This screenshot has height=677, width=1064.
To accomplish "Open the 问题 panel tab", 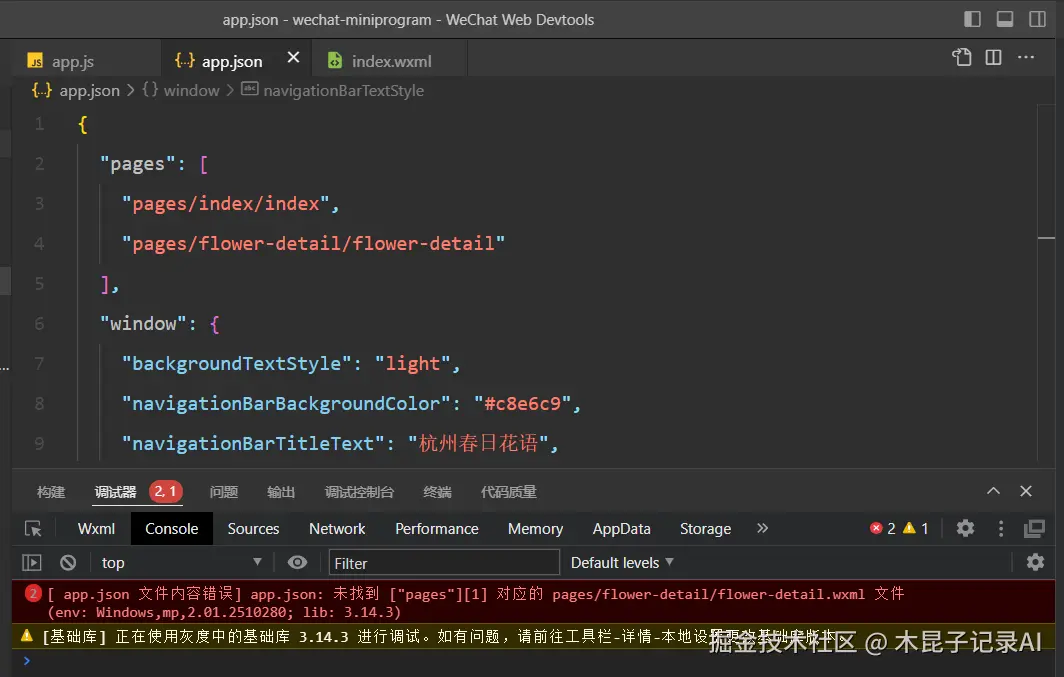I will pos(223,492).
